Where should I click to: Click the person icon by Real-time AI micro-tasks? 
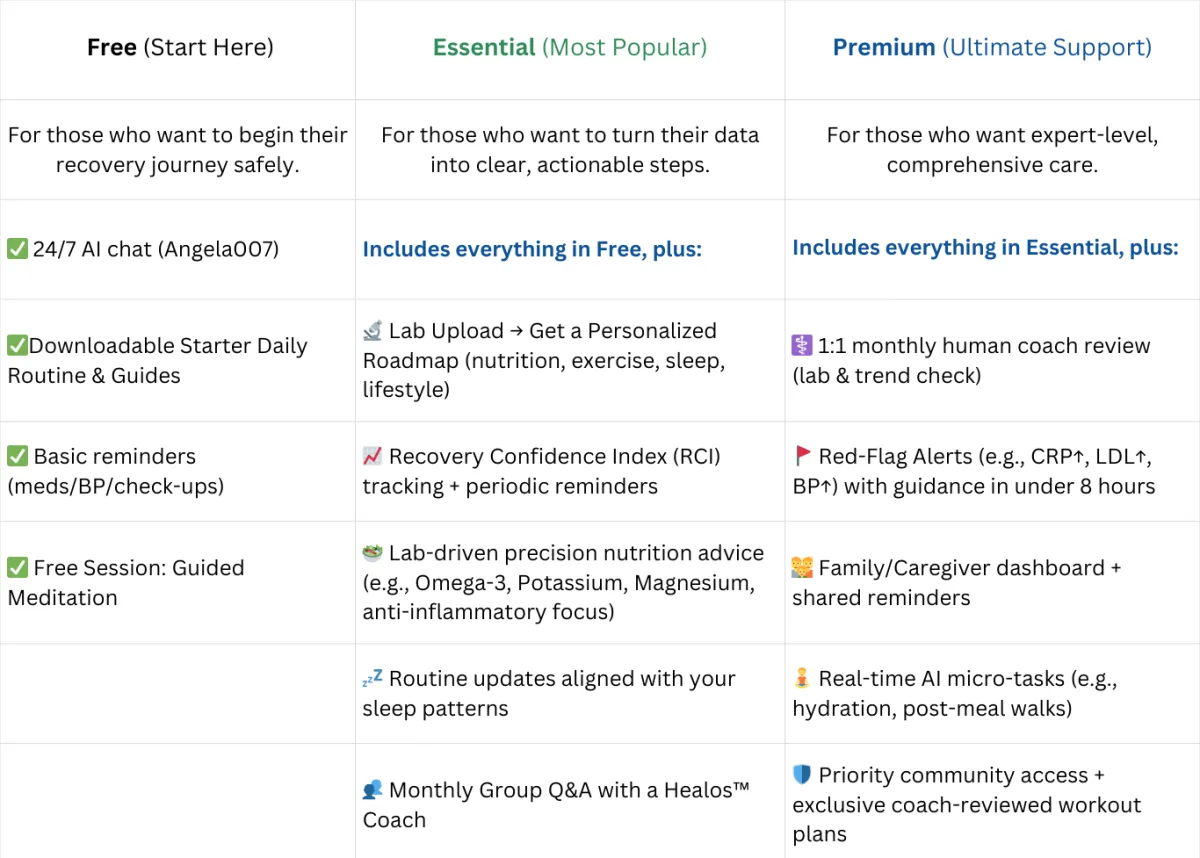point(802,679)
